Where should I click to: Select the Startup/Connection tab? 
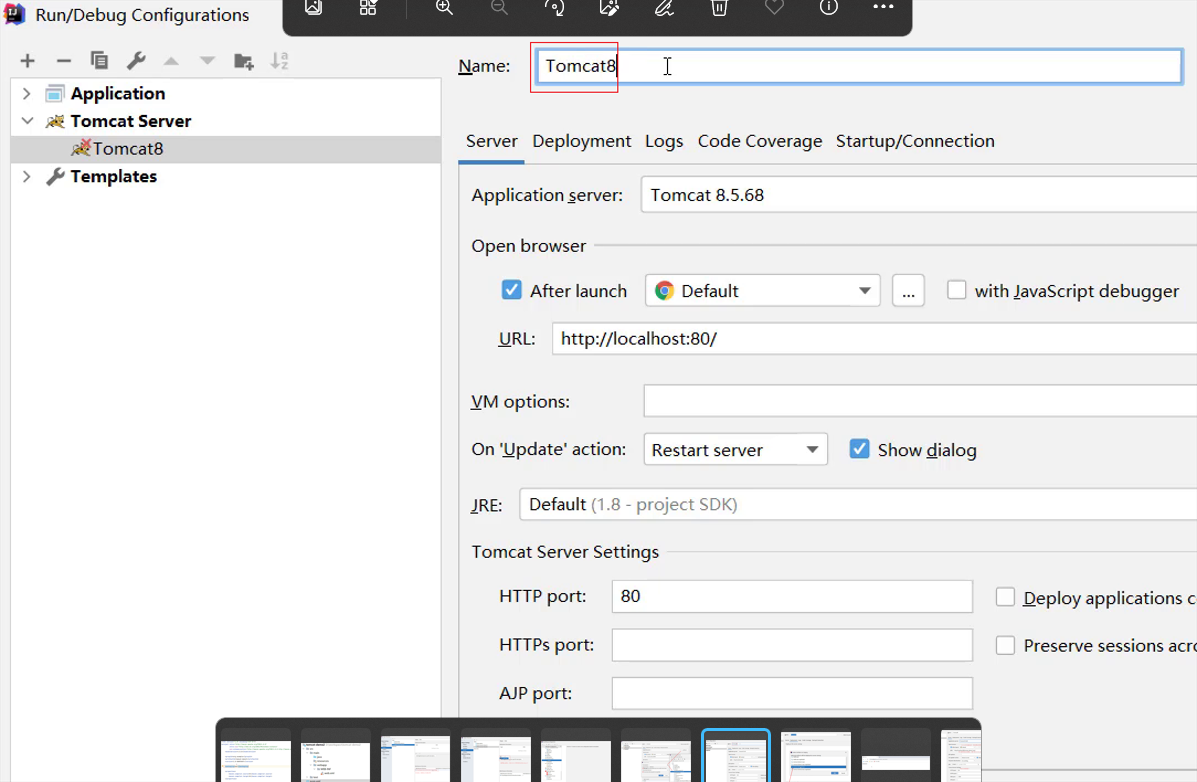(915, 141)
